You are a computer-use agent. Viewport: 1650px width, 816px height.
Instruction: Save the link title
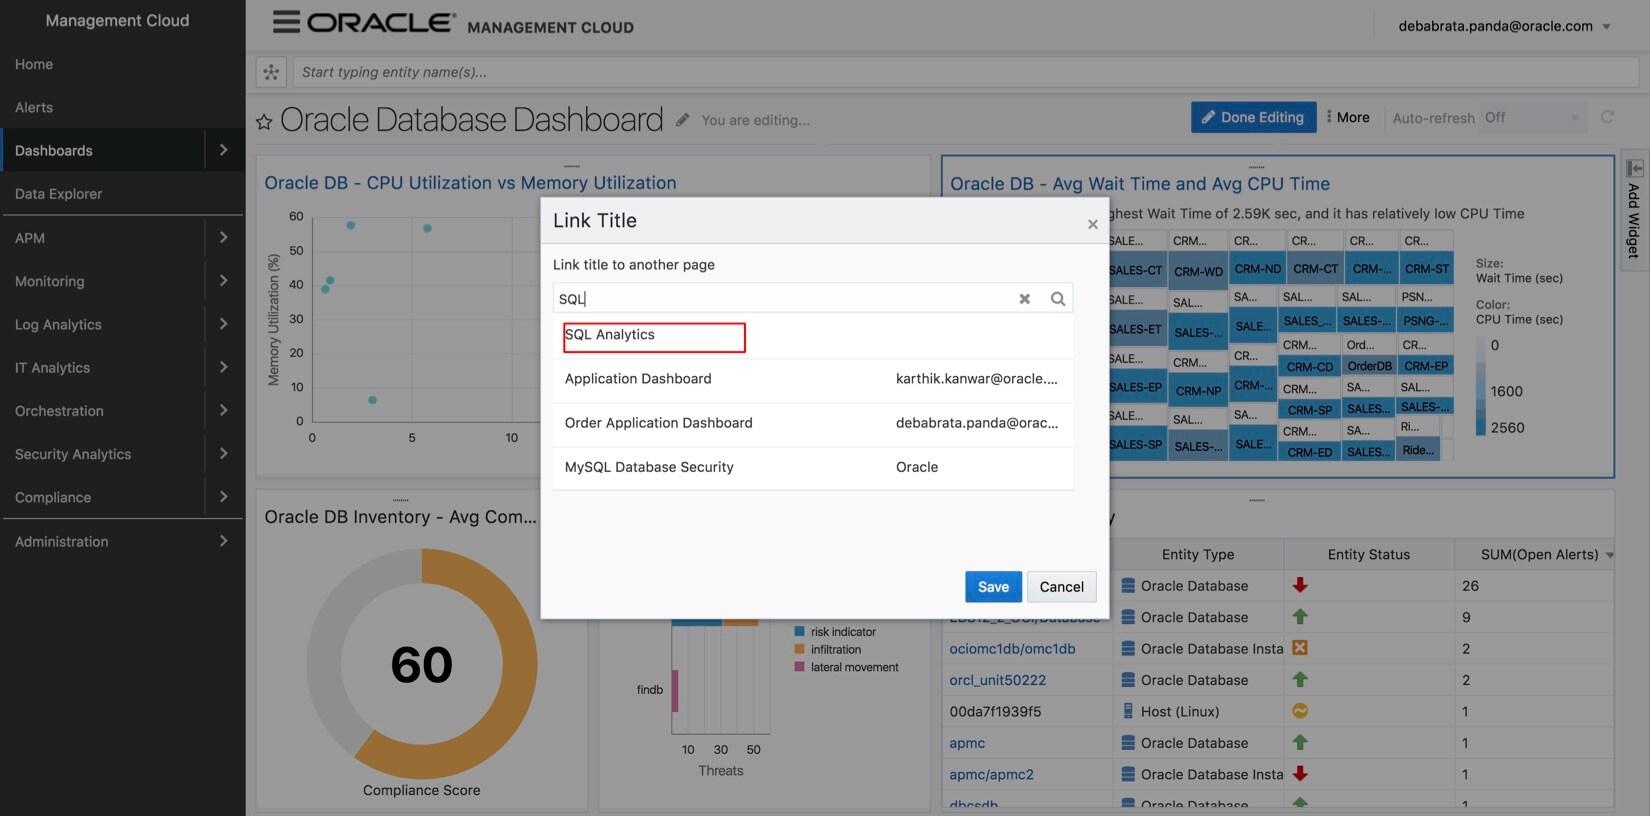click(x=992, y=587)
